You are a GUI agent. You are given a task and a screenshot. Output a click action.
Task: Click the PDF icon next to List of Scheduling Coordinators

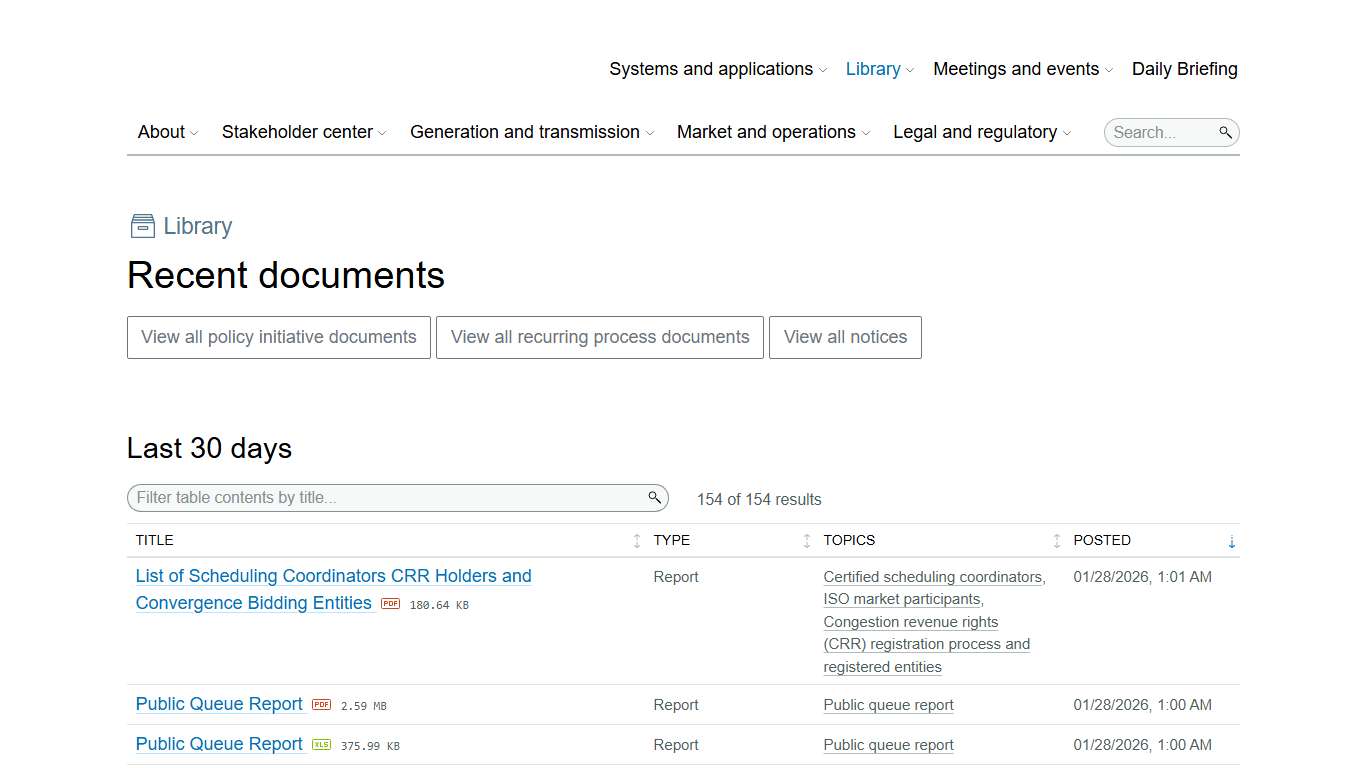[389, 603]
